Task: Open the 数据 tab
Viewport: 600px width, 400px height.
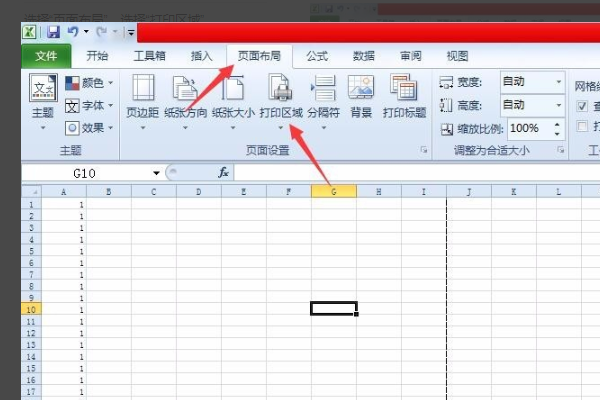Action: pyautogui.click(x=363, y=56)
